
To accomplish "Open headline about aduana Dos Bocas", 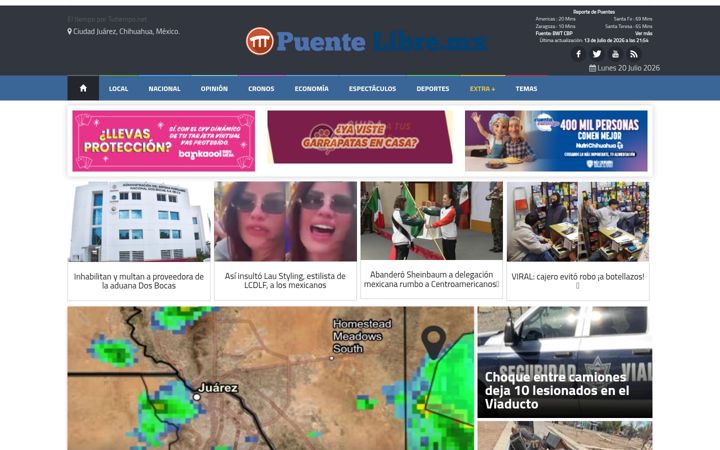I will click(x=139, y=281).
